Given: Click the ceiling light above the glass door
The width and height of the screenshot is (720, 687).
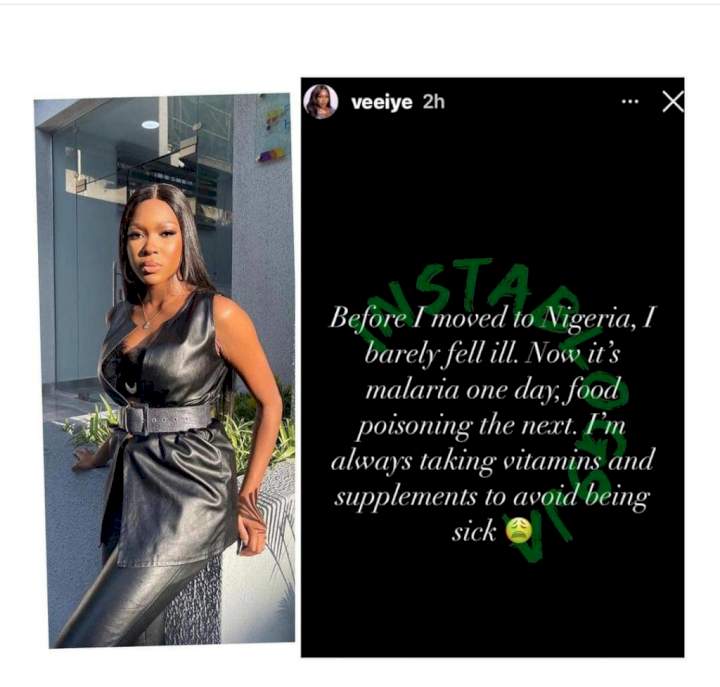Looking at the screenshot, I should (x=150, y=125).
